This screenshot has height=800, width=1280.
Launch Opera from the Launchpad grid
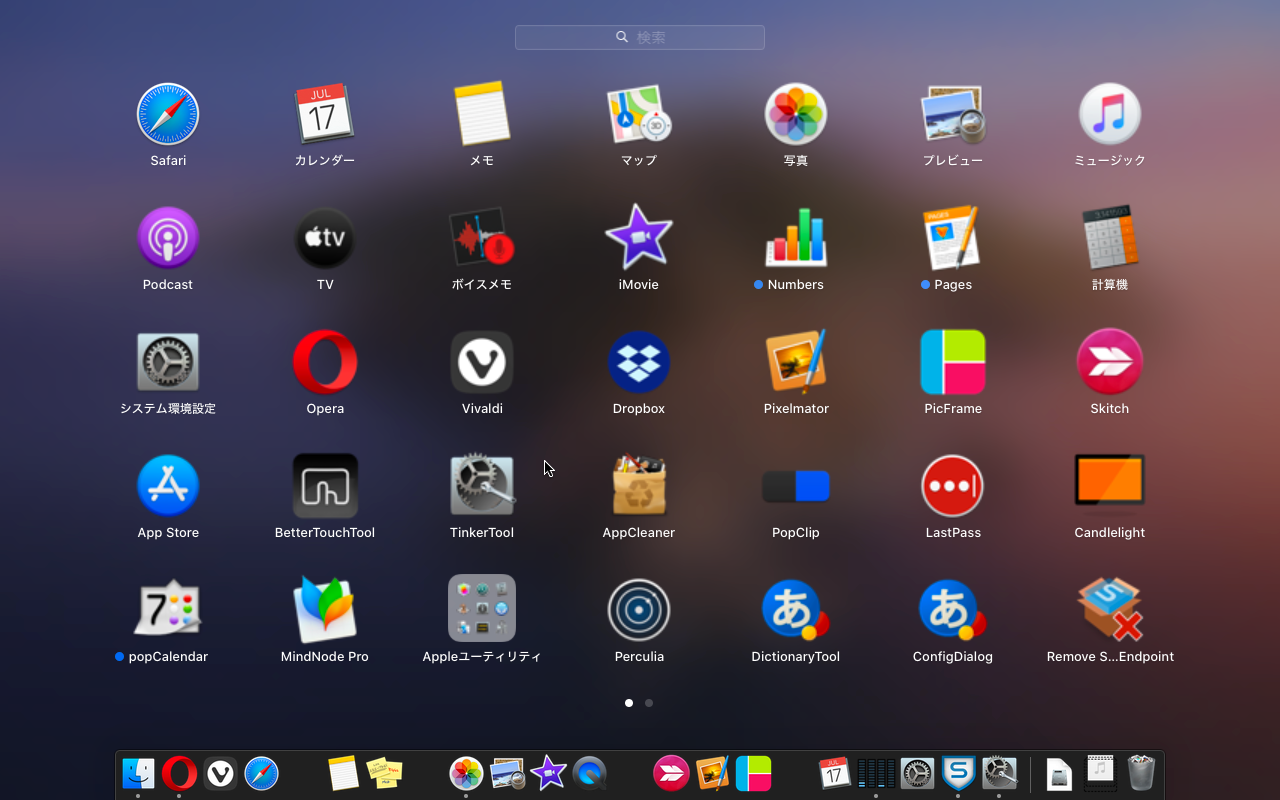click(x=325, y=362)
